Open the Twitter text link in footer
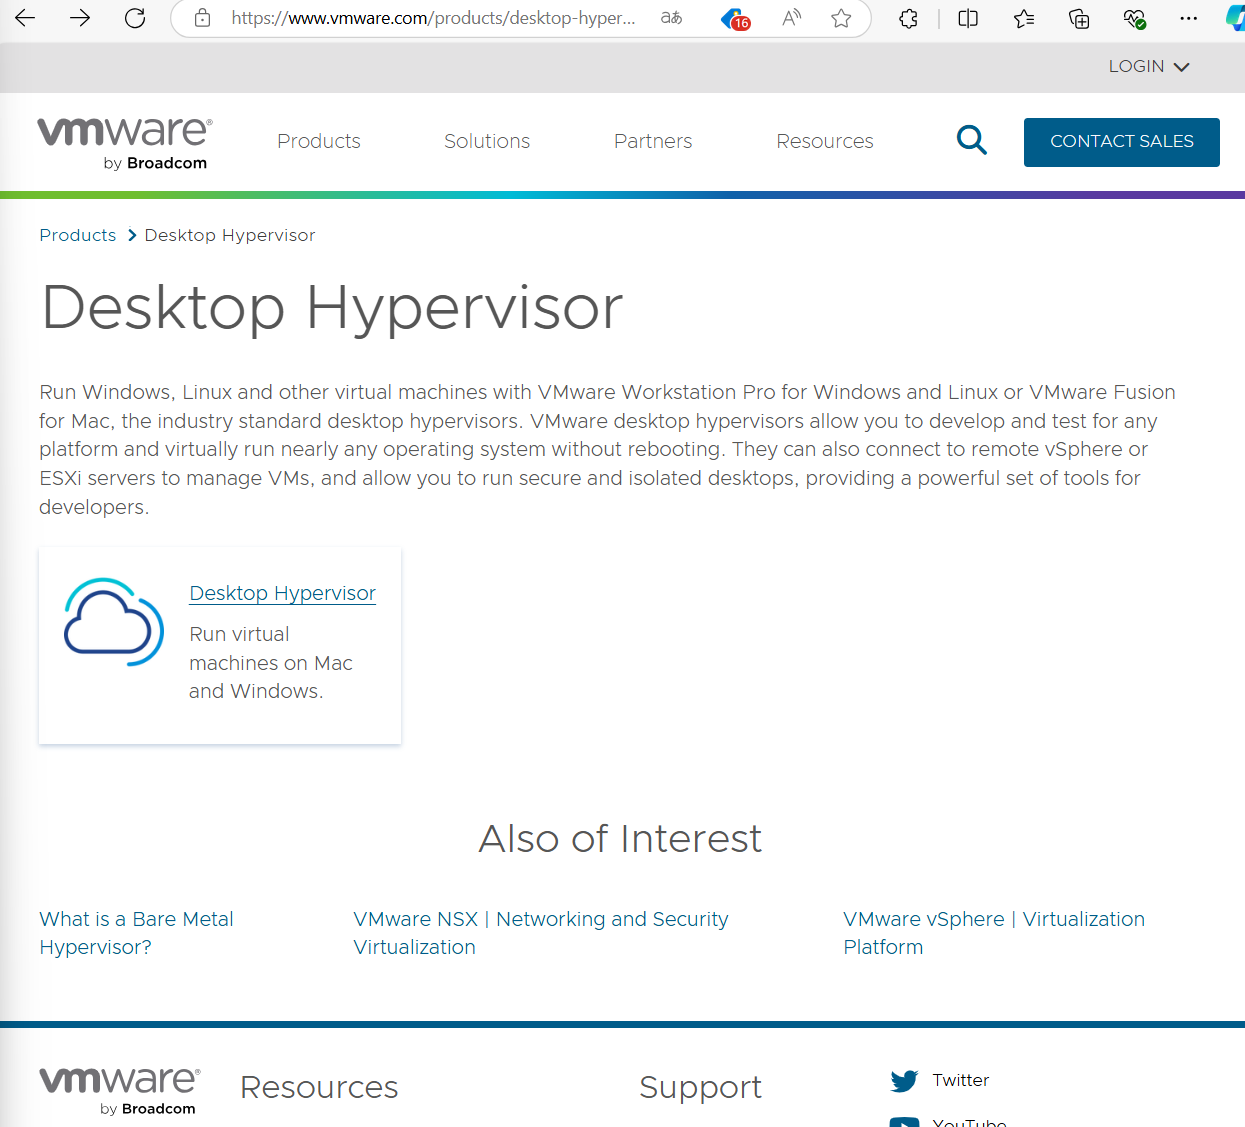 (x=961, y=1080)
